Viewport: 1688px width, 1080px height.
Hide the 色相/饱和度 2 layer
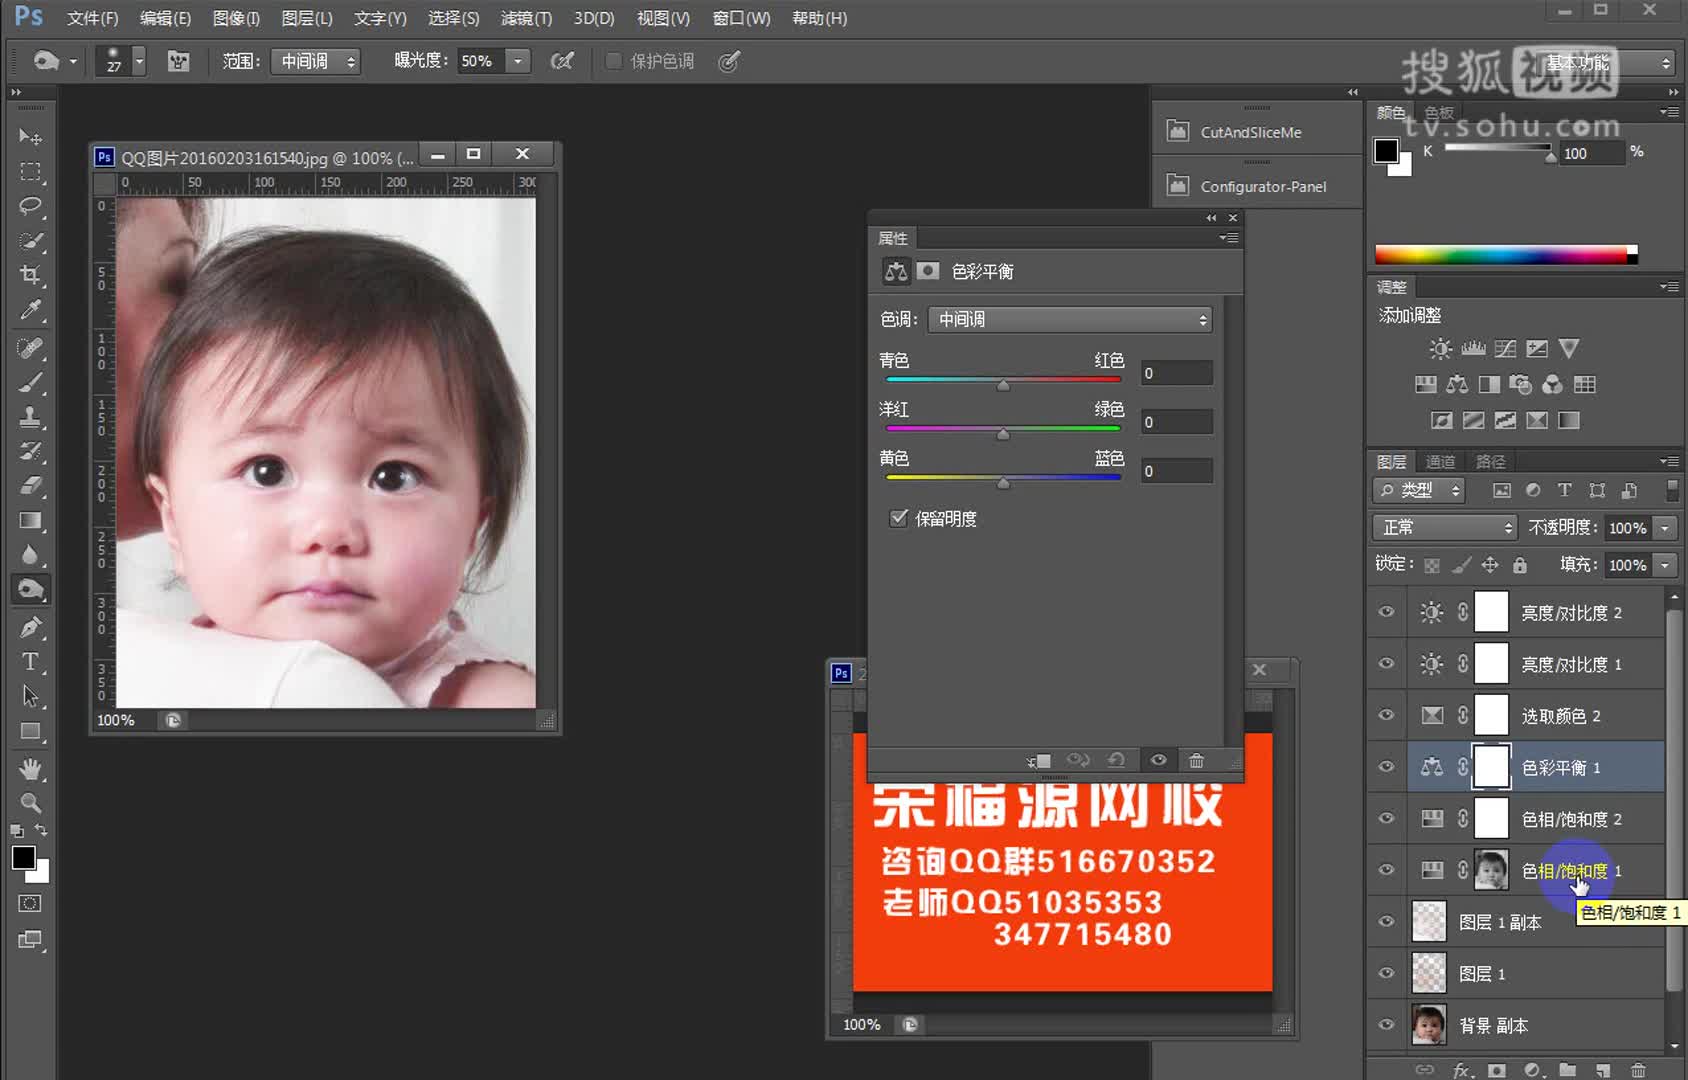point(1386,818)
